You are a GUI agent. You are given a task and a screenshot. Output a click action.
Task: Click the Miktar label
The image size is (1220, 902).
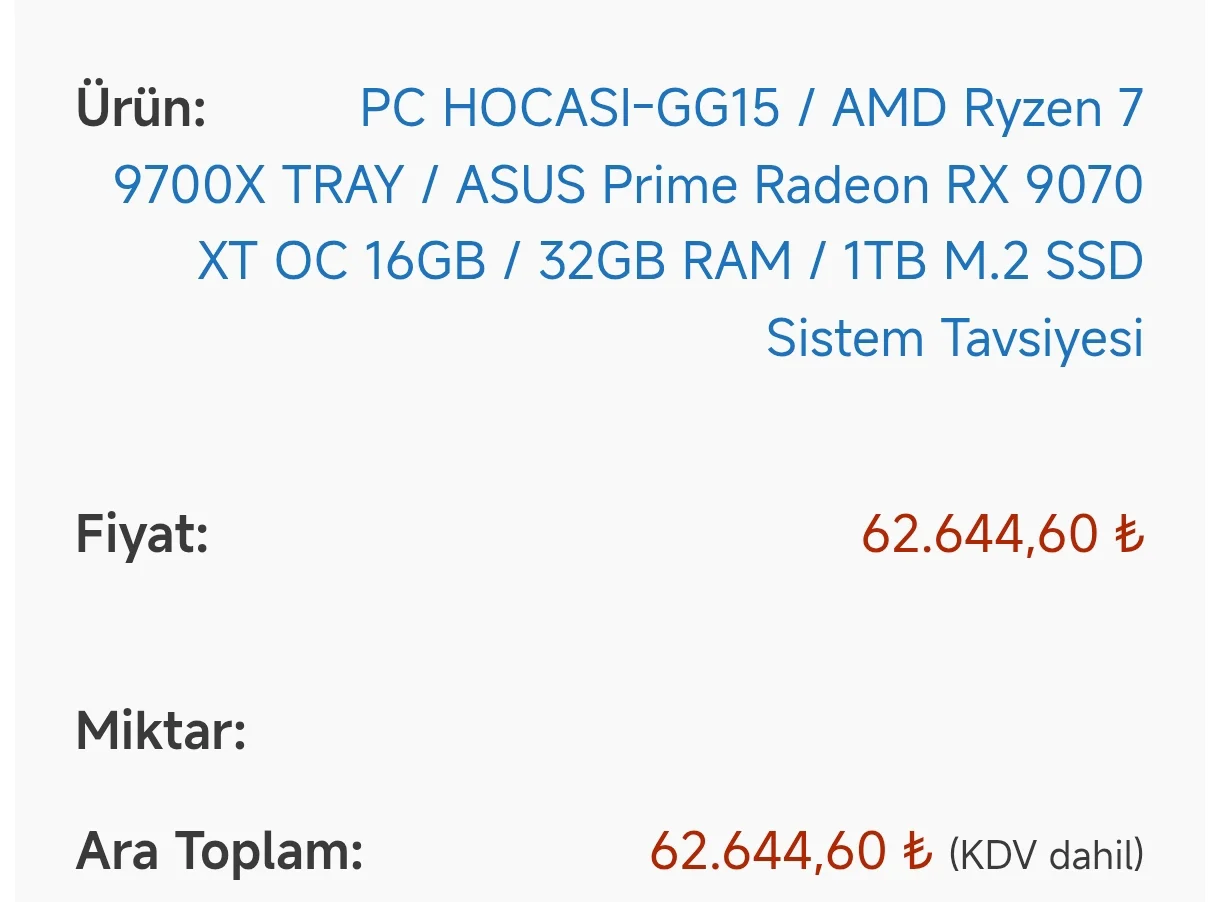(161, 732)
